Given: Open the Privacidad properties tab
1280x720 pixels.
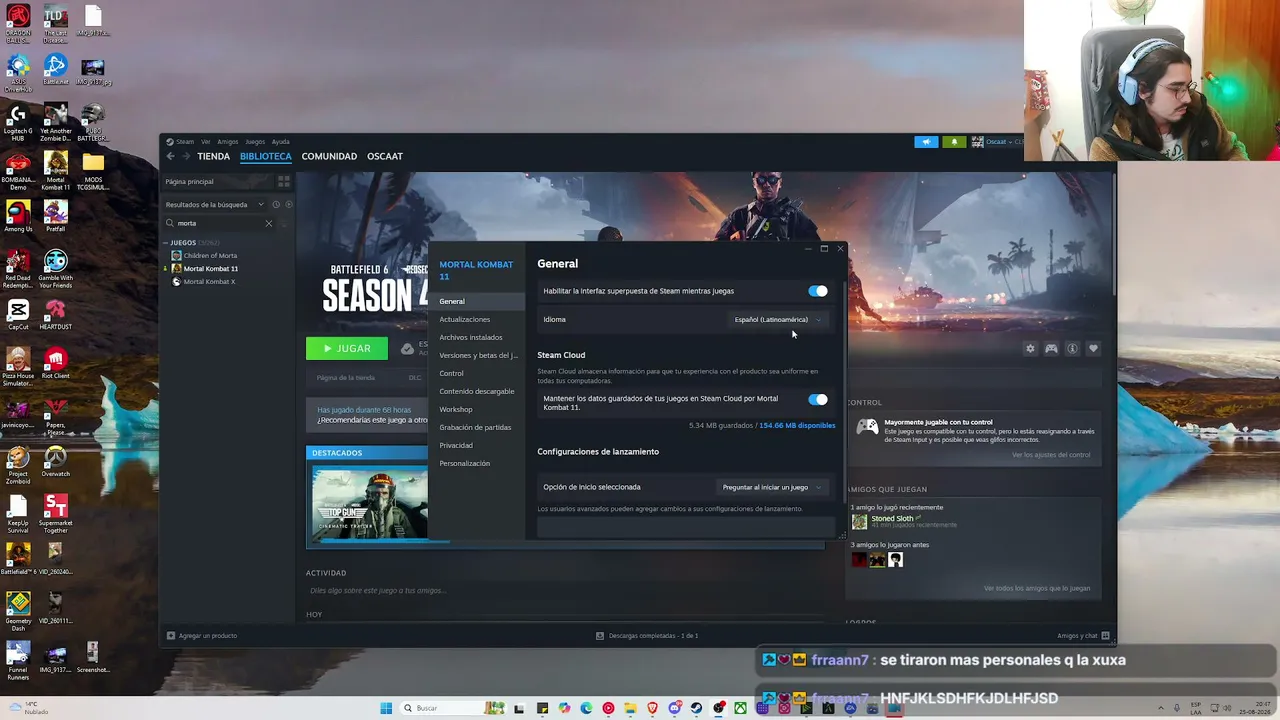Looking at the screenshot, I should click(456, 445).
